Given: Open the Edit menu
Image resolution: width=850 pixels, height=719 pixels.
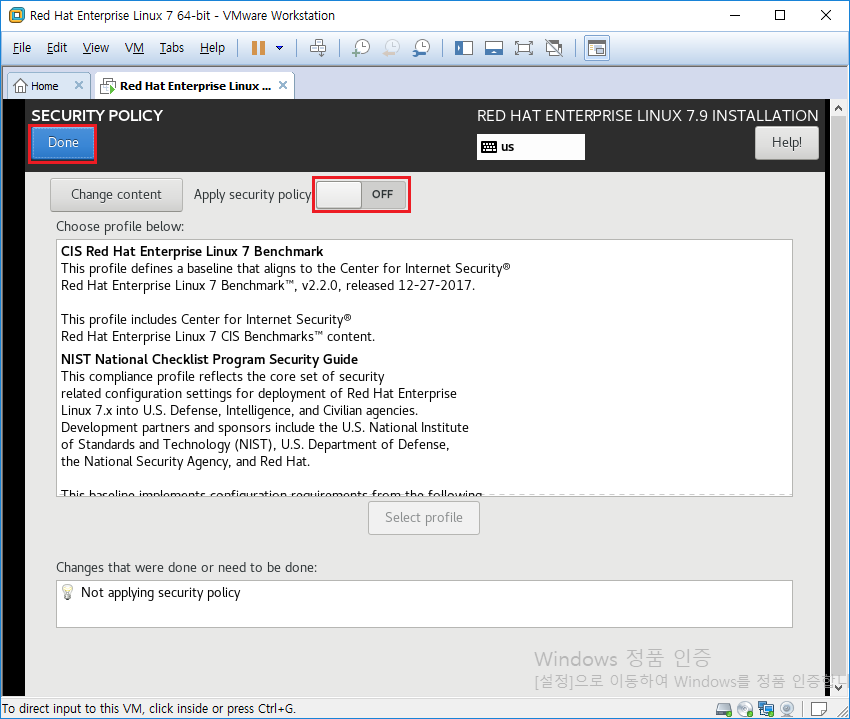Looking at the screenshot, I should tap(57, 48).
